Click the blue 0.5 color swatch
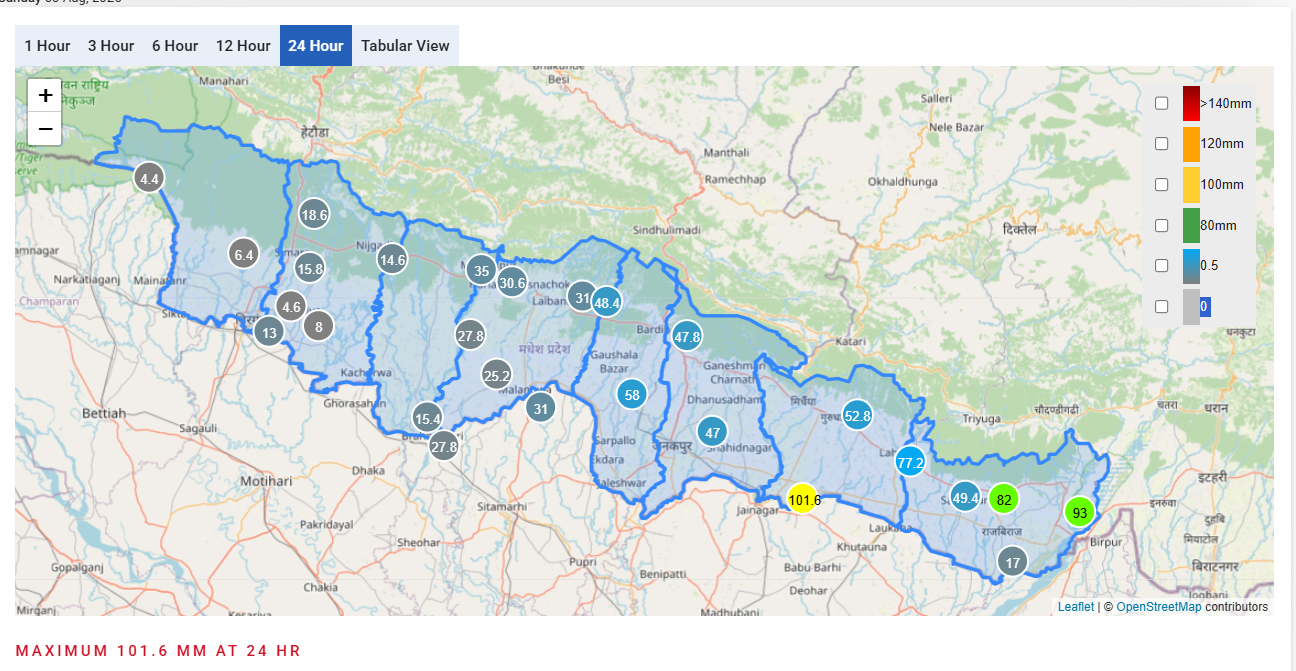This screenshot has width=1296, height=671. (1191, 266)
